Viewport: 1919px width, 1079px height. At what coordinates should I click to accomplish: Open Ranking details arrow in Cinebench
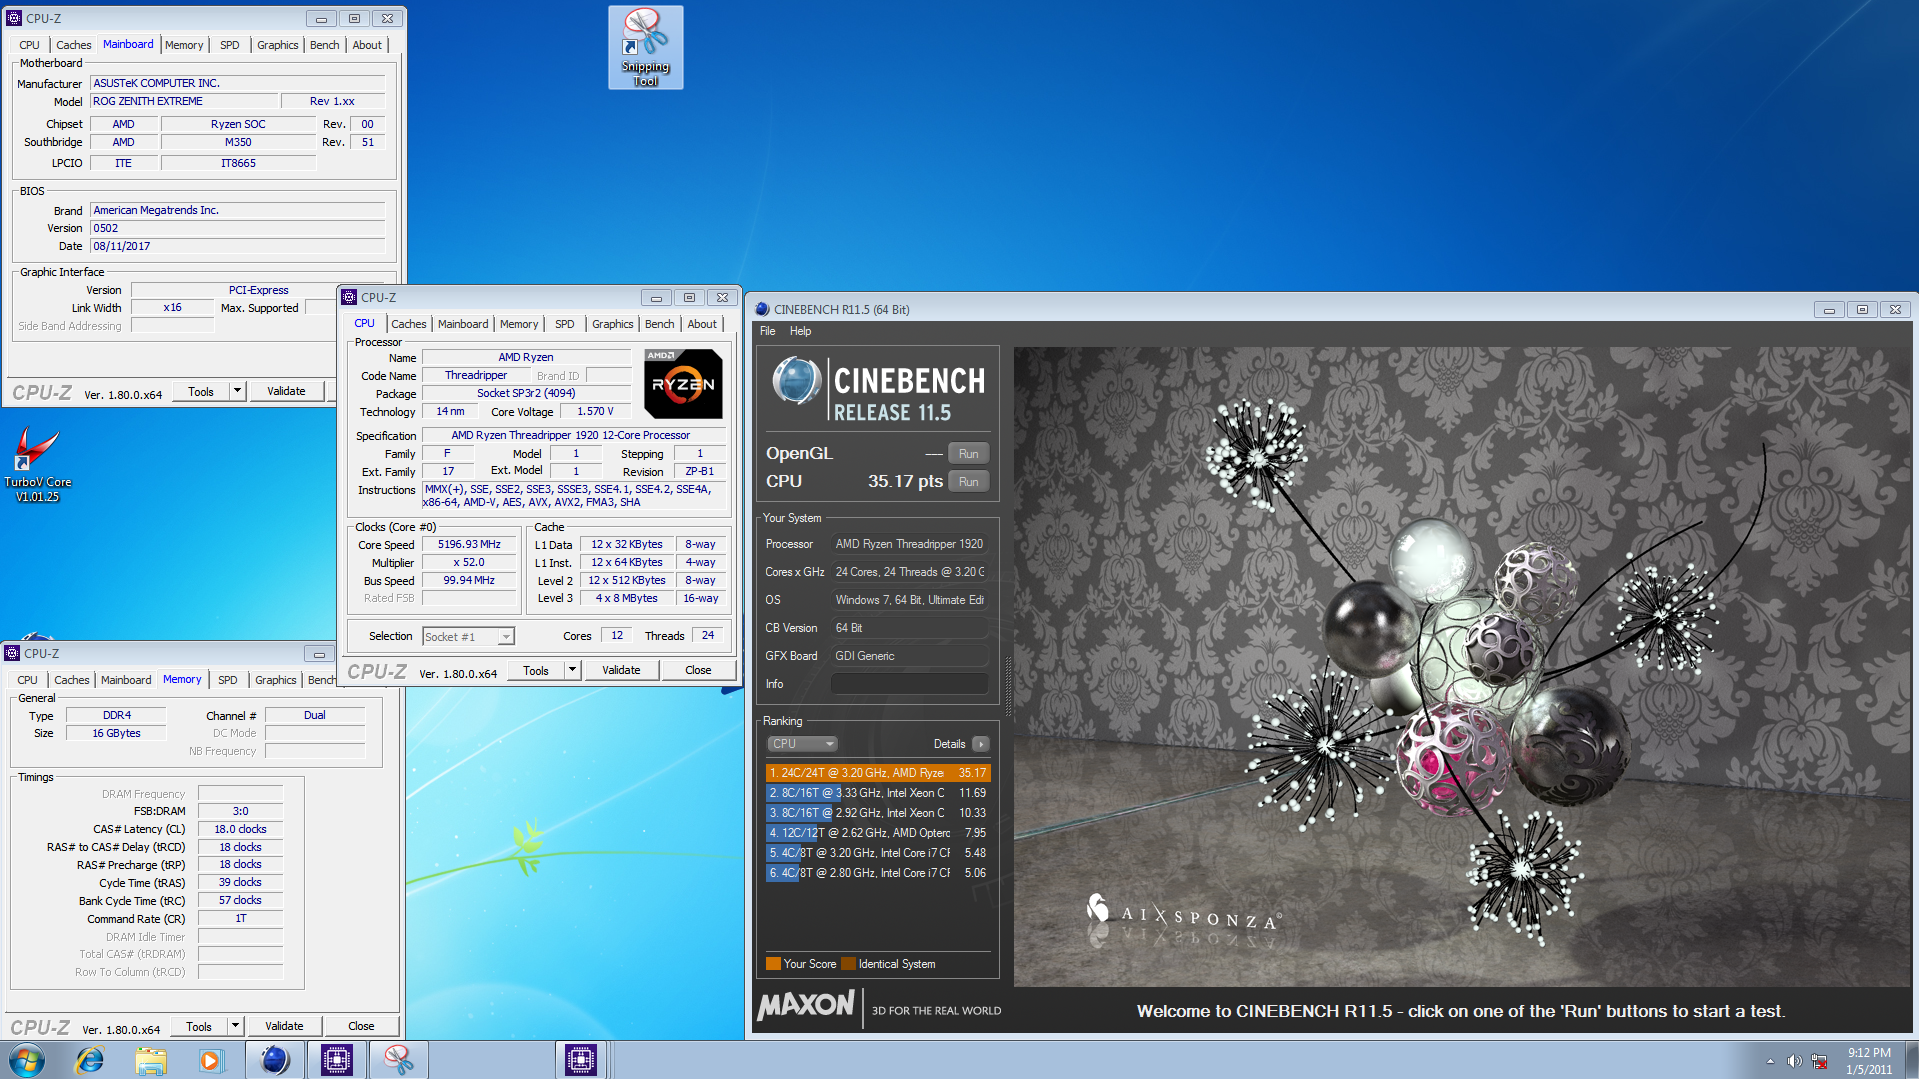[981, 744]
